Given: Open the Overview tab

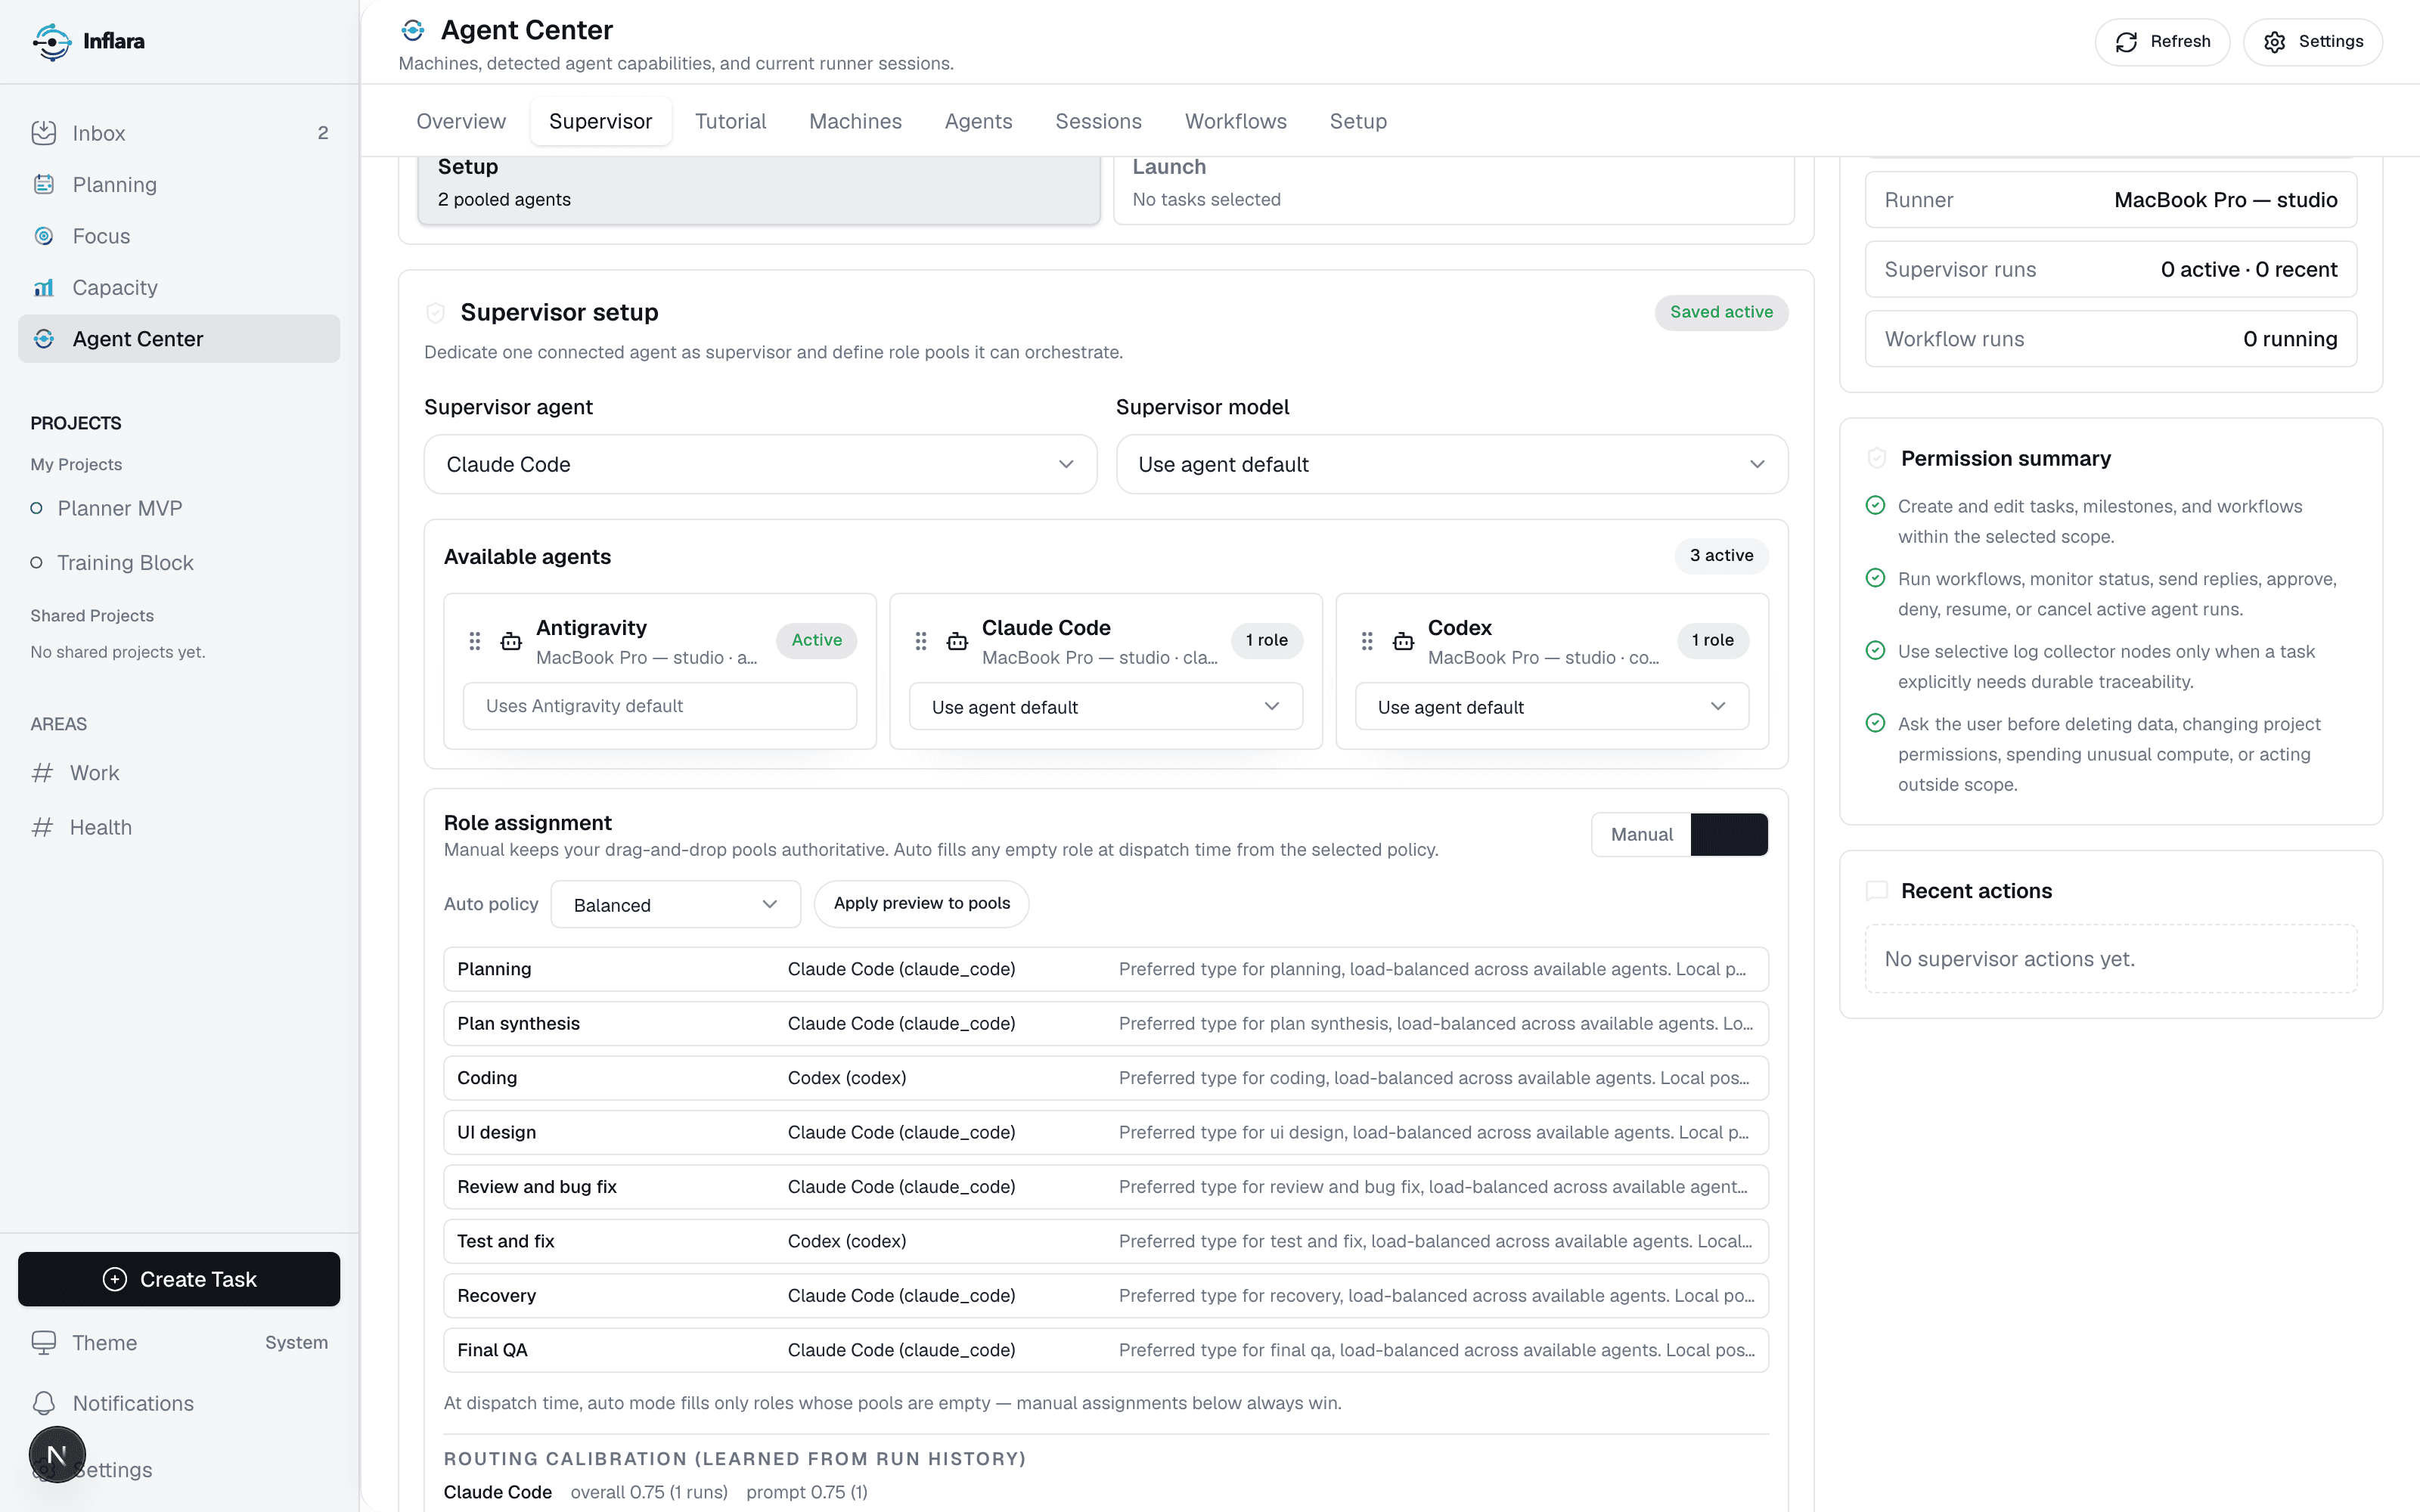Looking at the screenshot, I should (461, 121).
